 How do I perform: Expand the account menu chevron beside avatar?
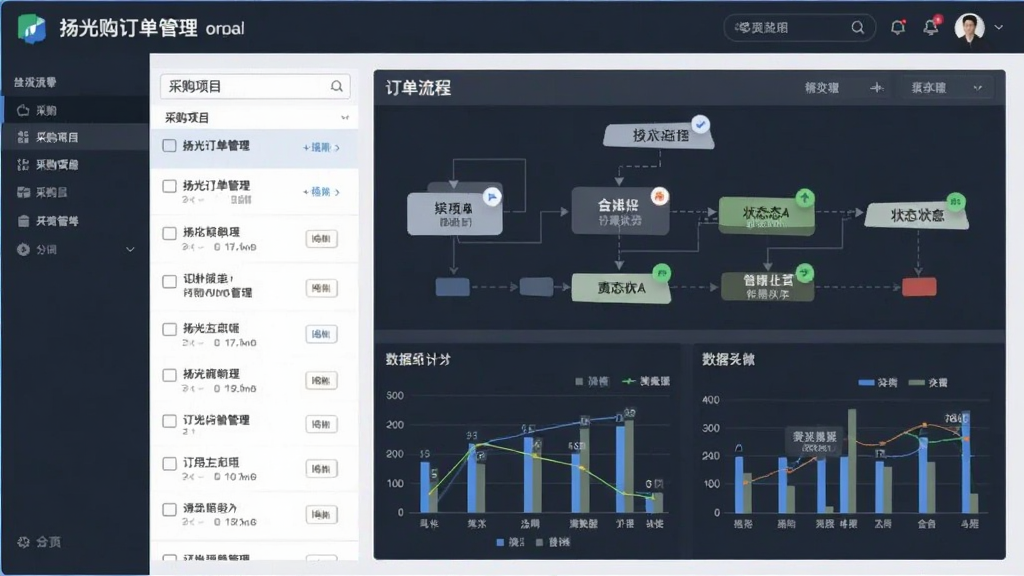coord(999,27)
